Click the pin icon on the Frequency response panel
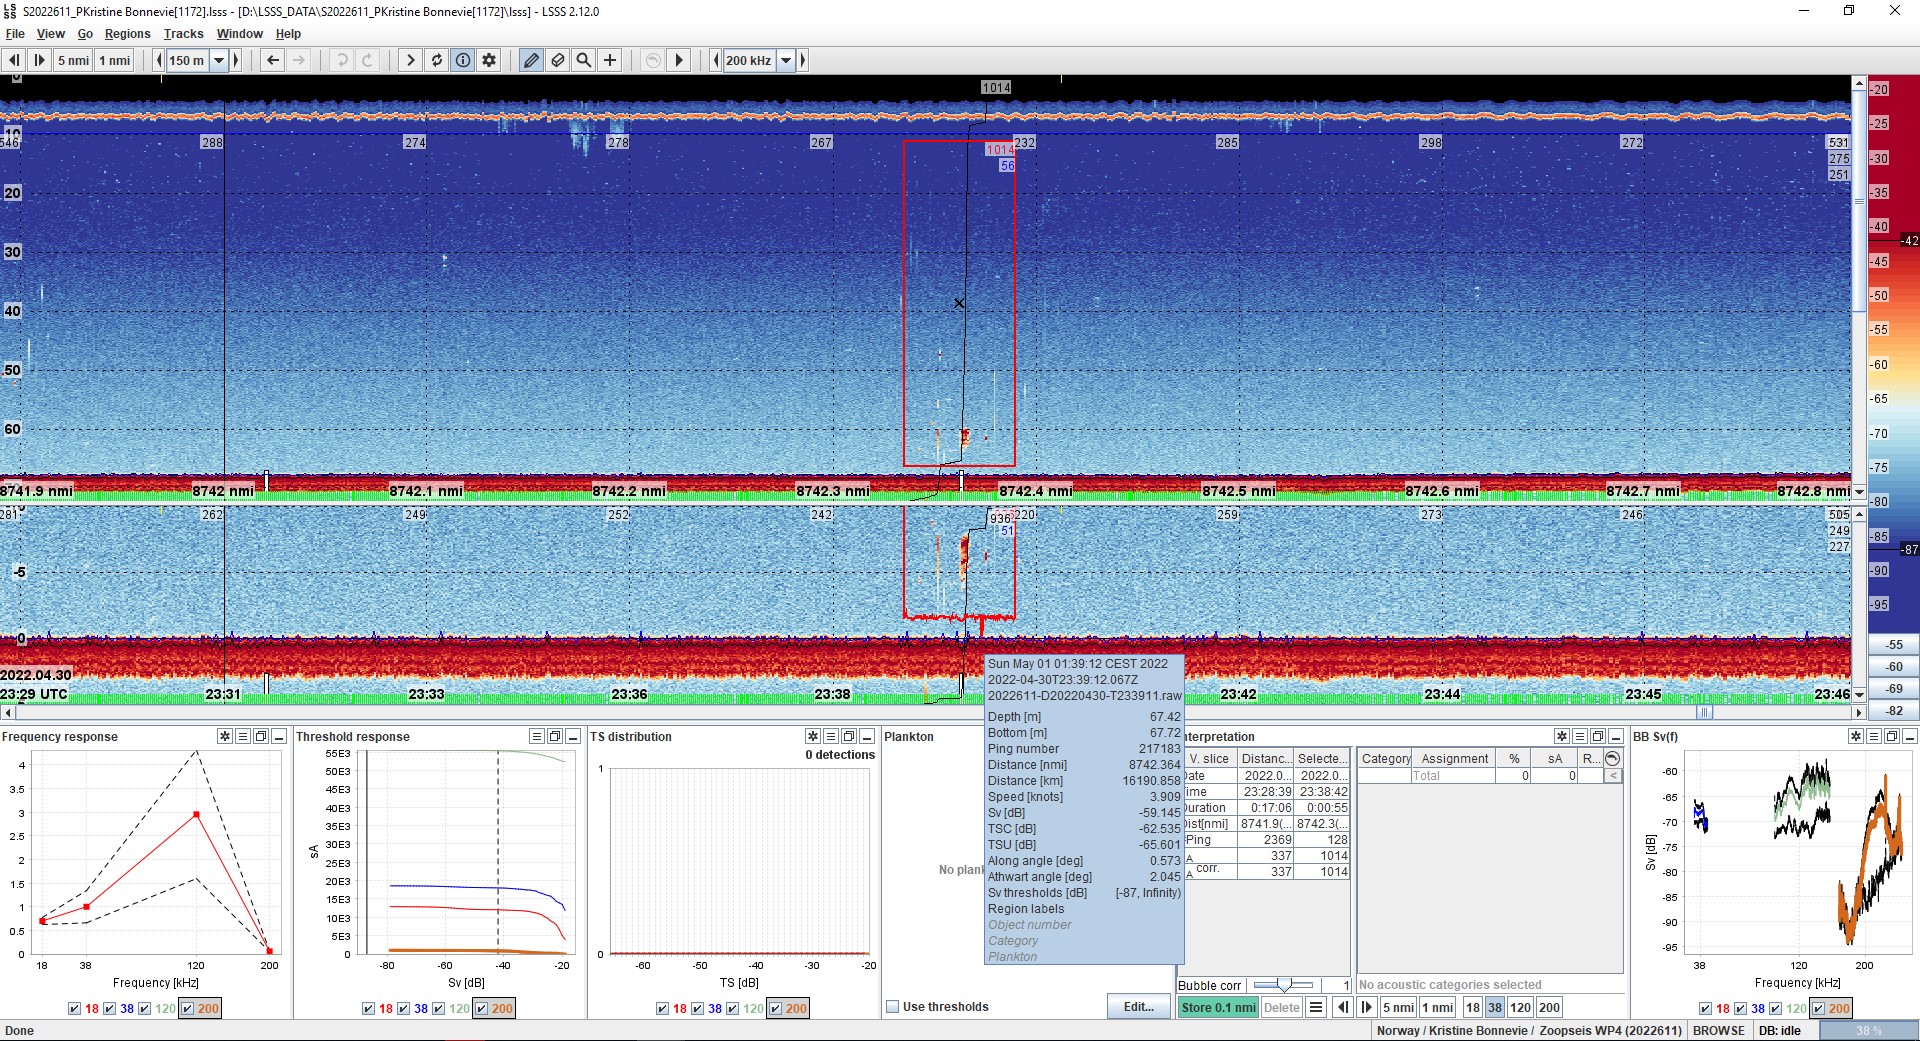The width and height of the screenshot is (1920, 1041). (x=224, y=736)
